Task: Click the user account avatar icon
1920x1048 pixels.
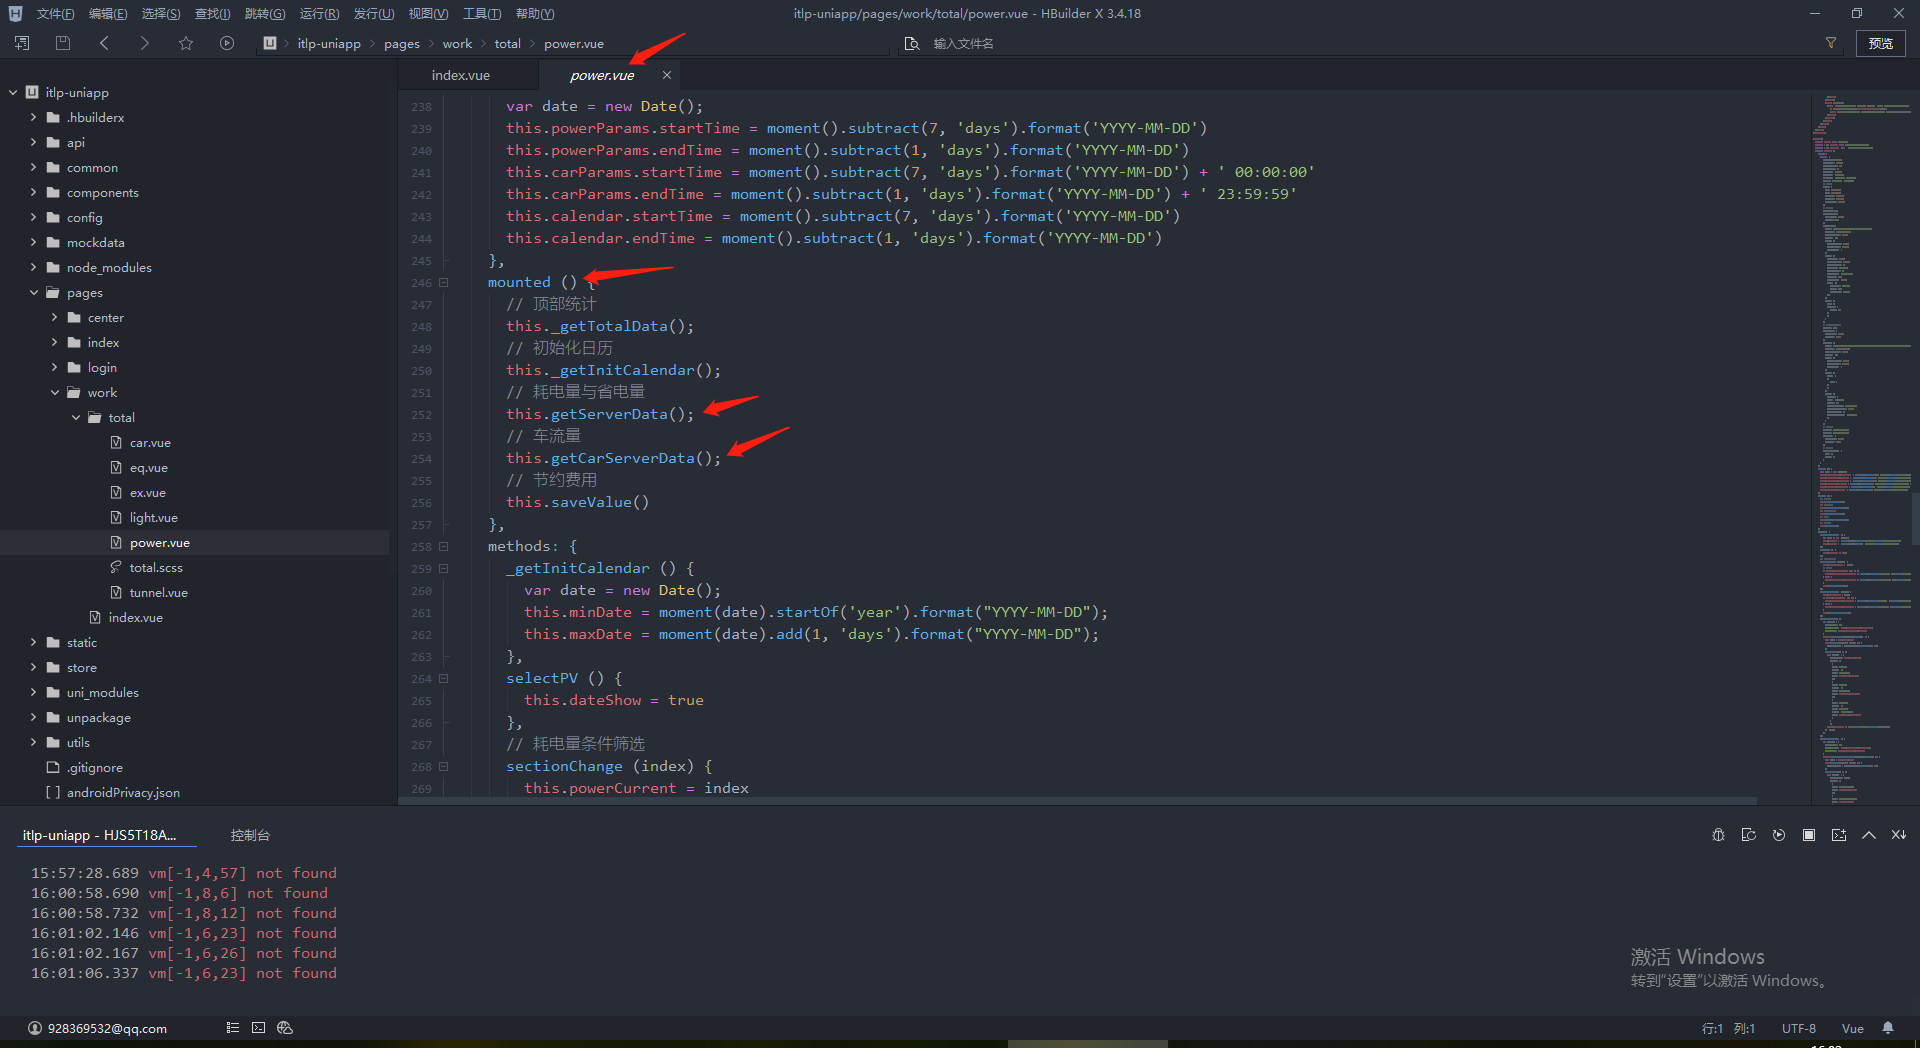Action: coord(35,1028)
